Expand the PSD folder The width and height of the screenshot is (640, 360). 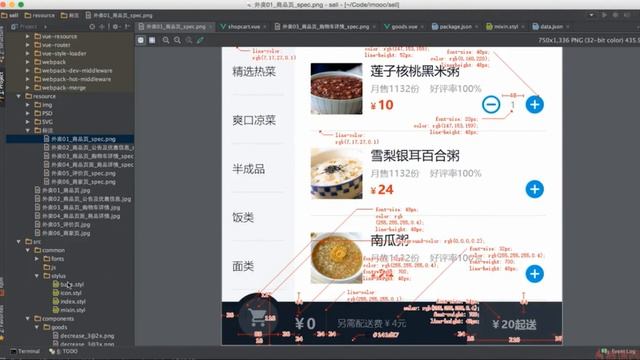27,113
